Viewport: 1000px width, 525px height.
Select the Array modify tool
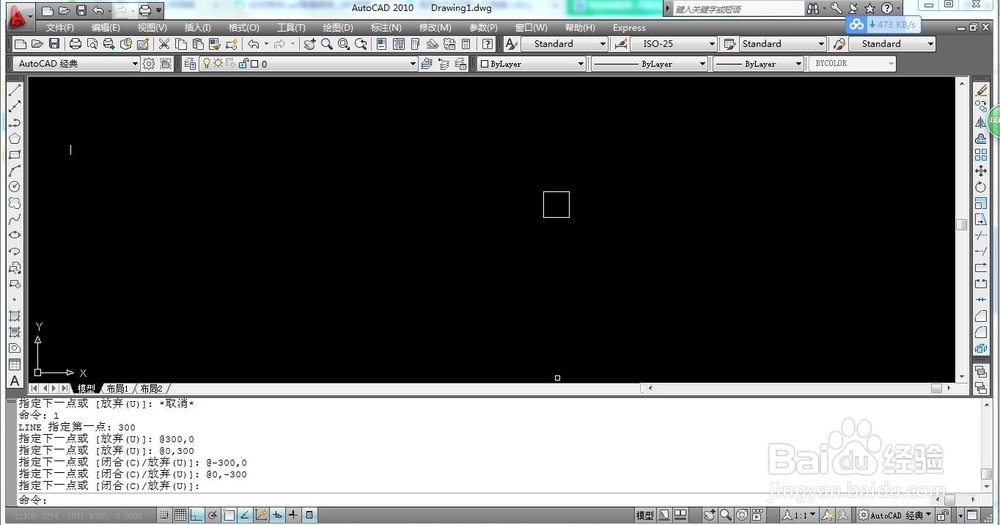[x=981, y=155]
